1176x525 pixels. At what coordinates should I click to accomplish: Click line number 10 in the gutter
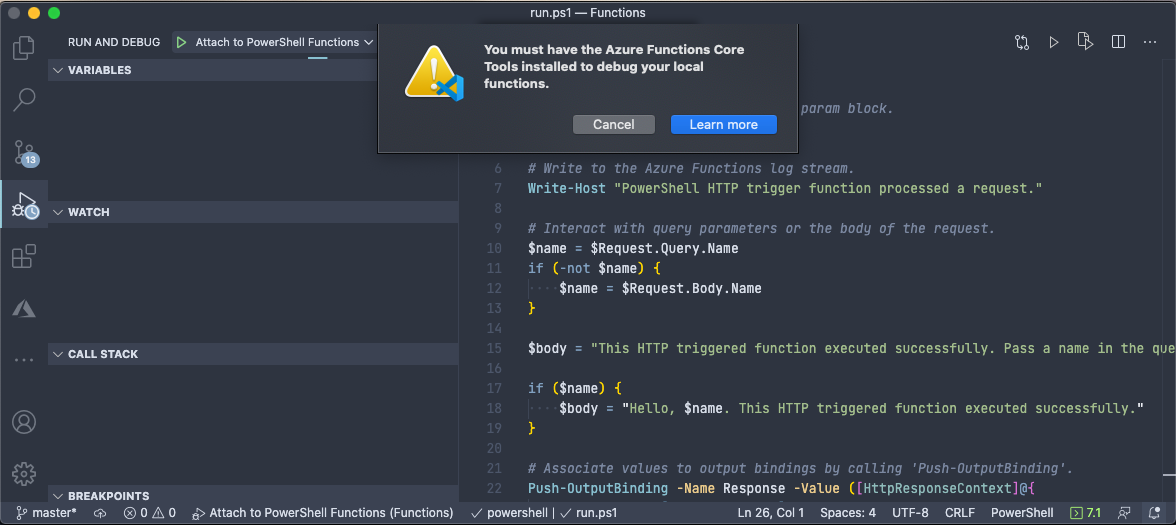click(x=494, y=248)
